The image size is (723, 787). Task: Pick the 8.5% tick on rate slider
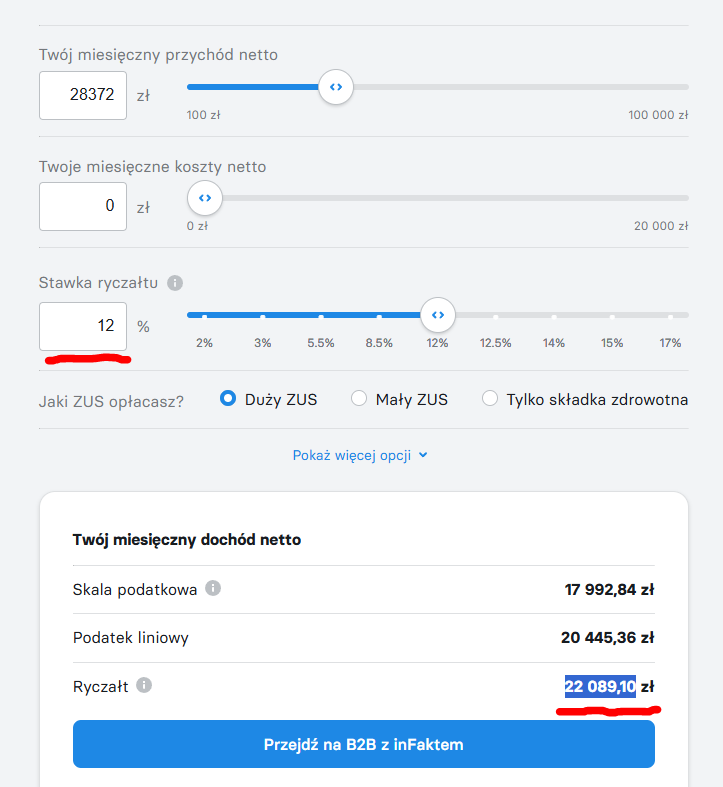[379, 317]
